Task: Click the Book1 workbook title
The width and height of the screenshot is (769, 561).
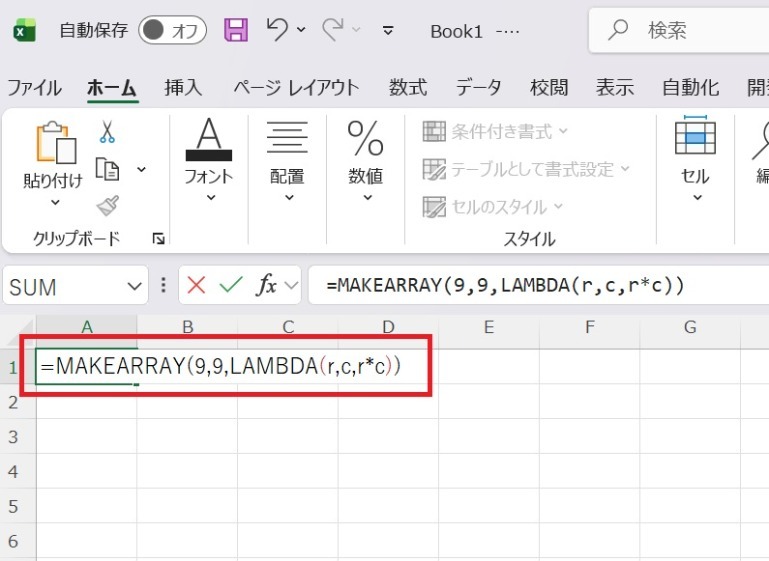Action: (x=456, y=31)
